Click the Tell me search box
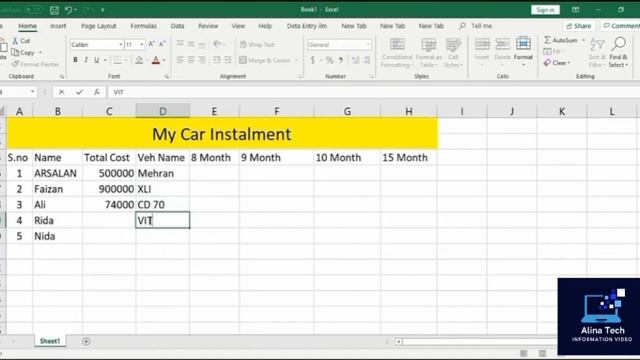 click(x=476, y=26)
